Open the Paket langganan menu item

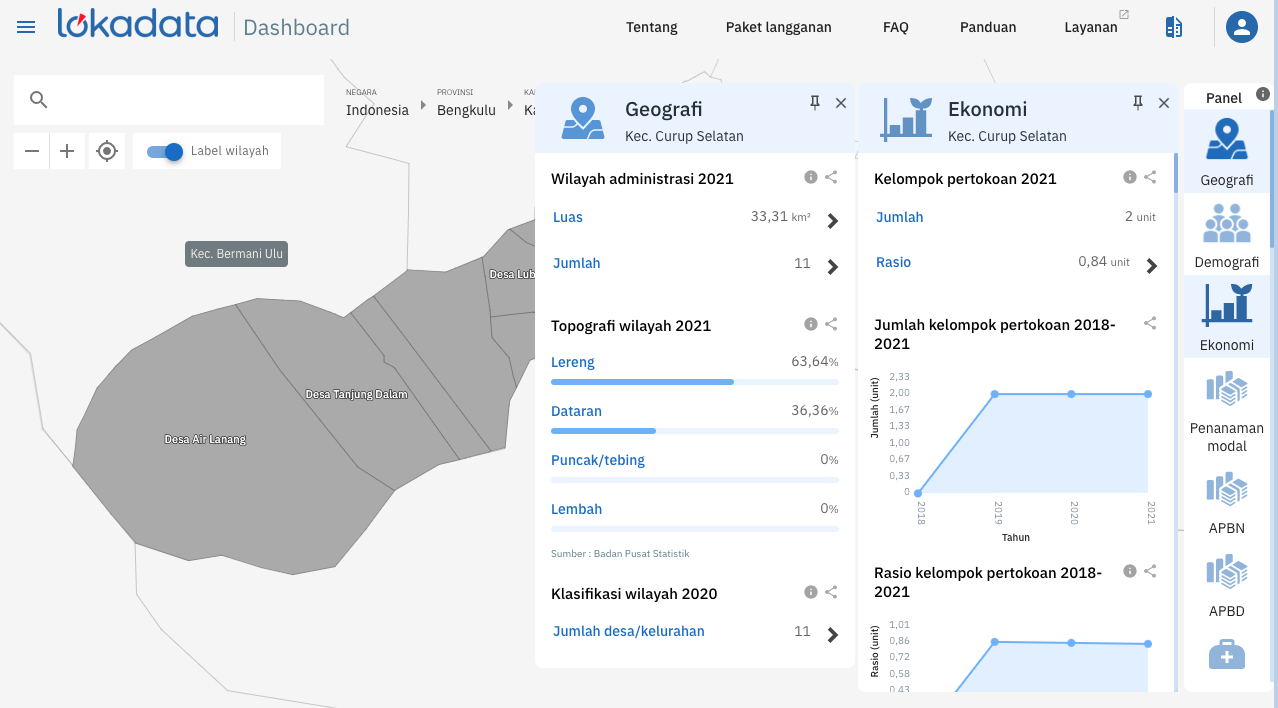[x=778, y=27]
